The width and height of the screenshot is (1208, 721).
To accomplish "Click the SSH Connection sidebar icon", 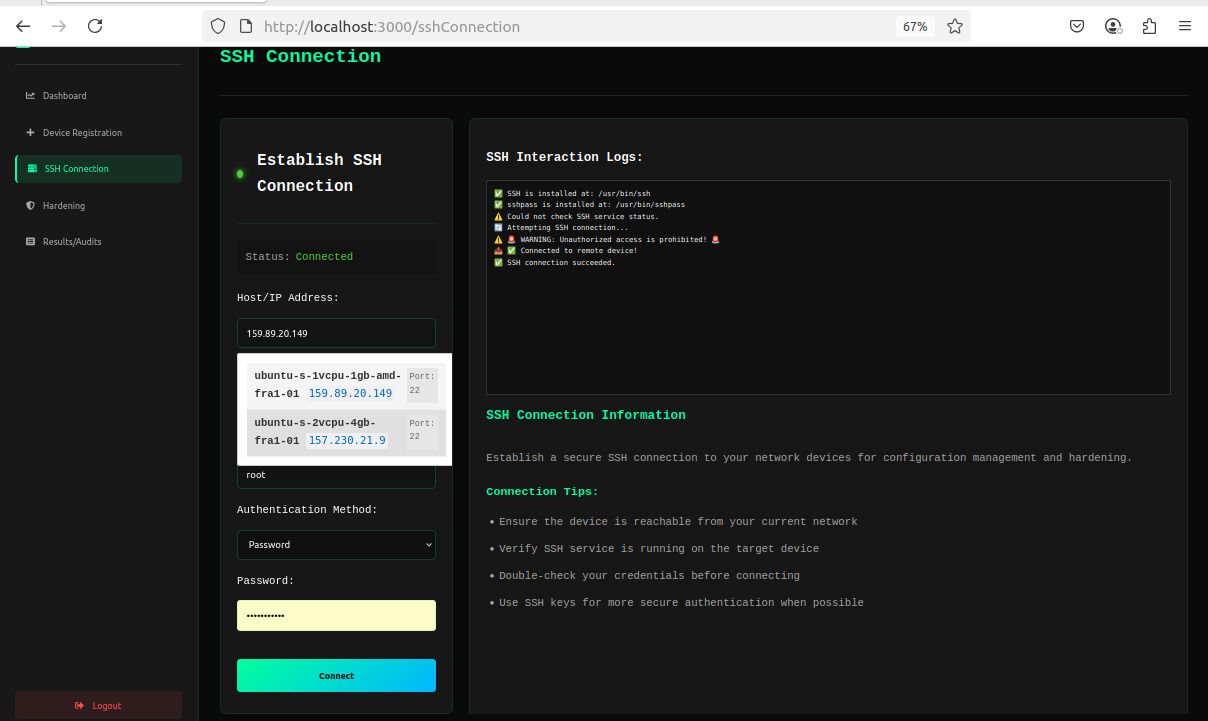I will tap(33, 169).
